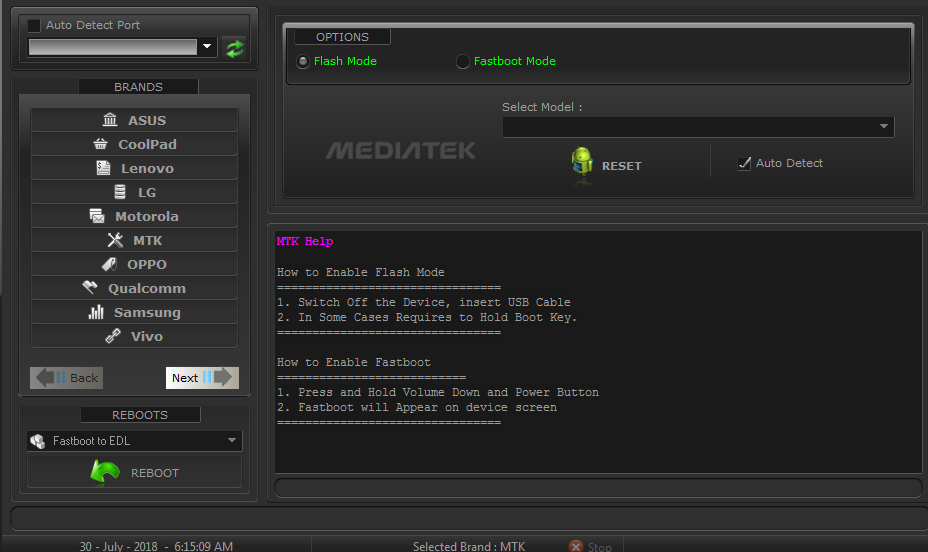Viewport: 928px width, 552px height.
Task: Click the Samsung bar chart icon
Action: pos(96,312)
